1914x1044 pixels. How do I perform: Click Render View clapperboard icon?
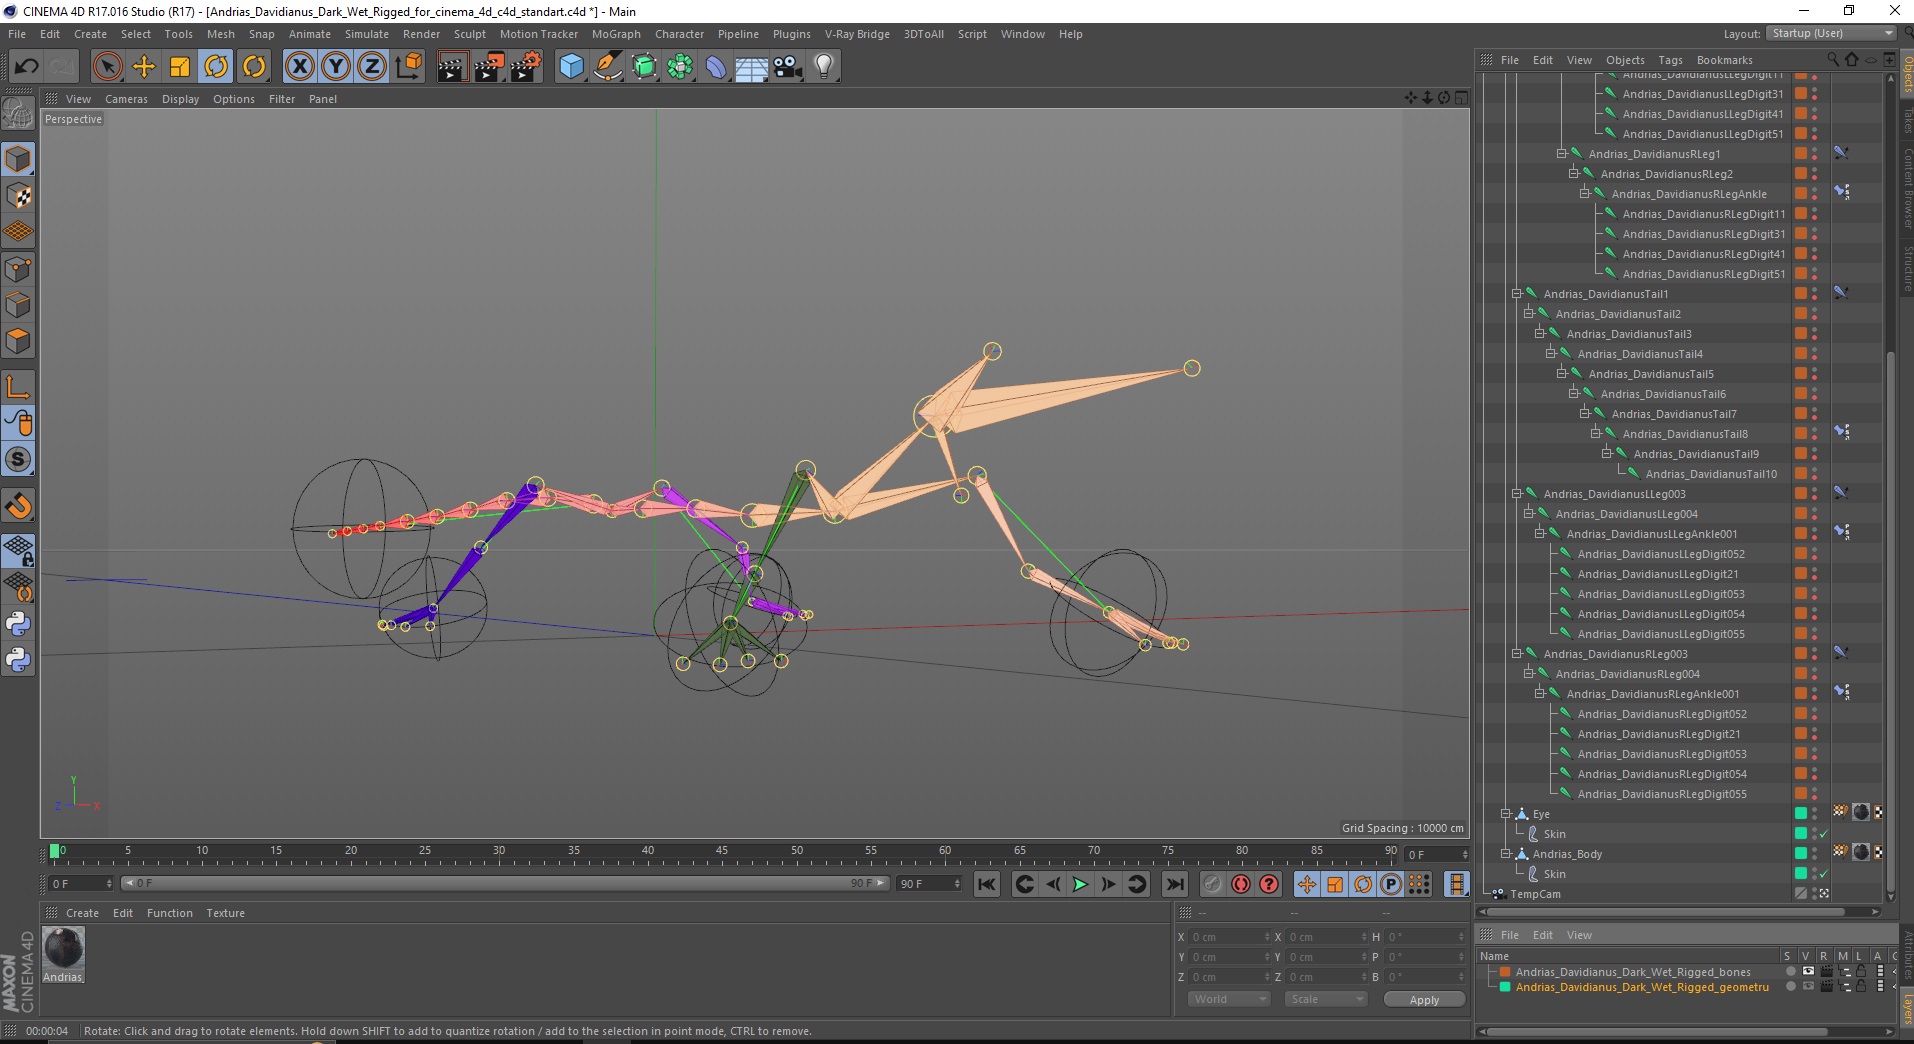pyautogui.click(x=452, y=67)
